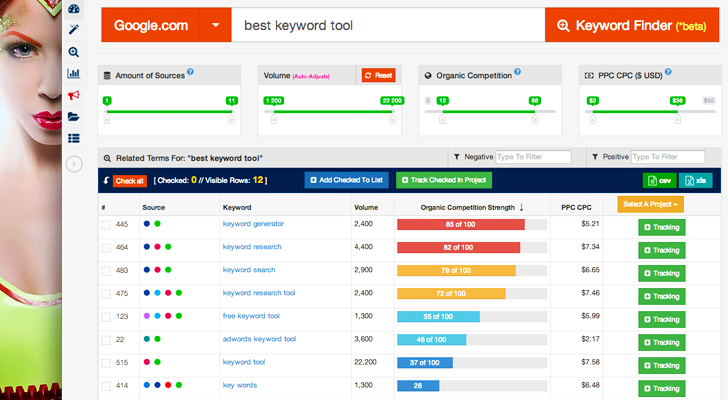Click Tracking for adwords keyword tool
Viewport: 728px width, 400px height.
coord(662,342)
